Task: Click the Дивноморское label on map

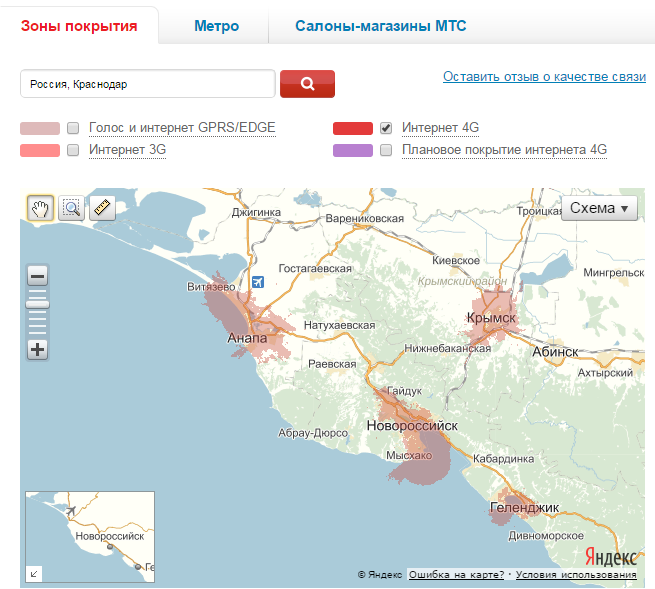Action: pyautogui.click(x=546, y=536)
